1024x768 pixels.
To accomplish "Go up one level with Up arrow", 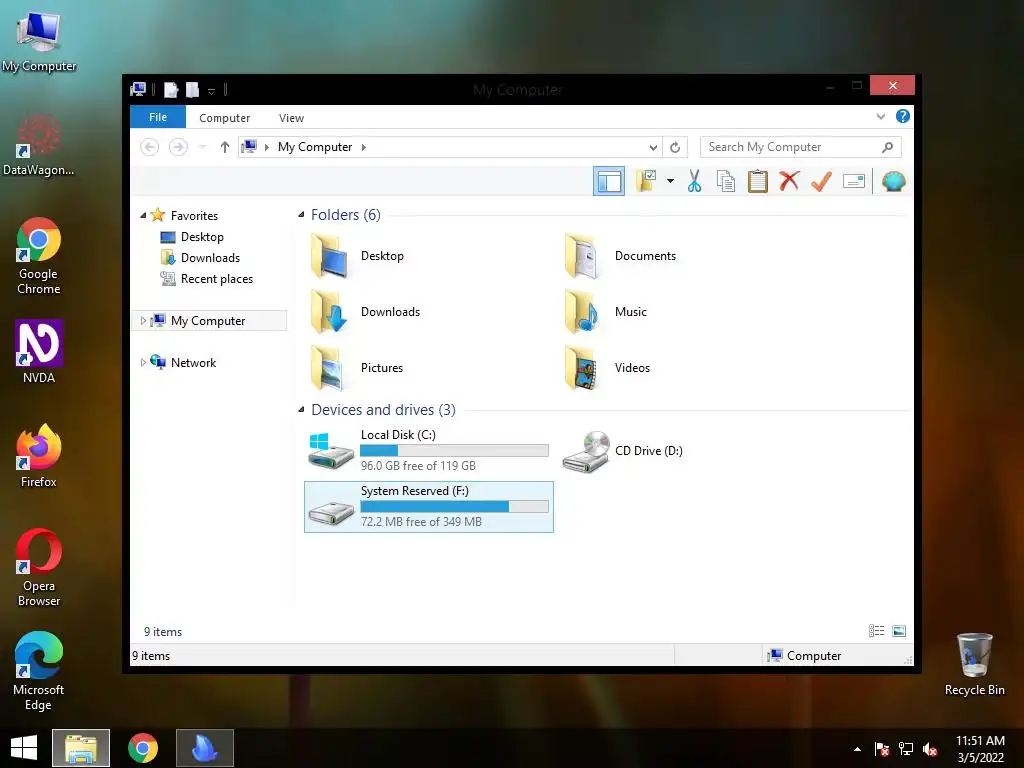I will pyautogui.click(x=225, y=147).
